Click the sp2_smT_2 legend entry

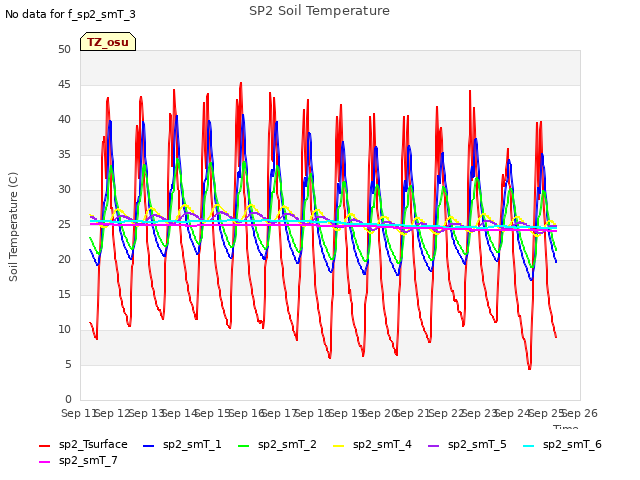pos(277,444)
